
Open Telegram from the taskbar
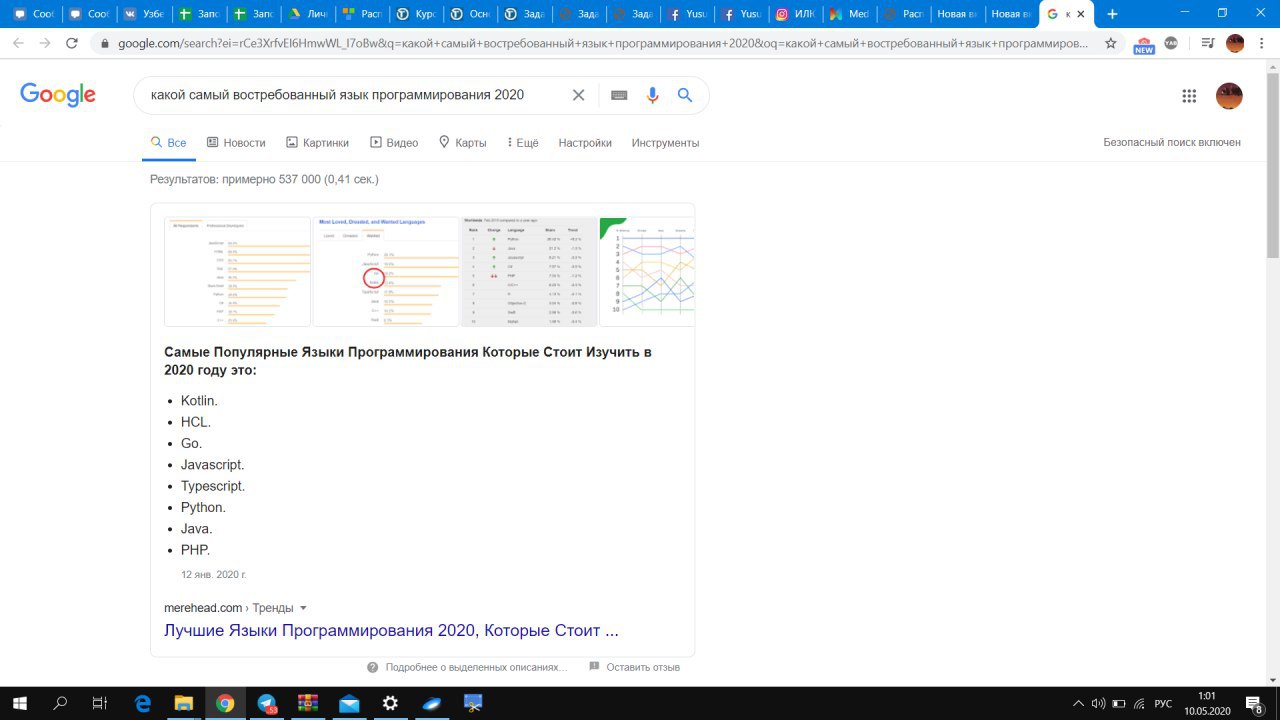click(x=267, y=703)
